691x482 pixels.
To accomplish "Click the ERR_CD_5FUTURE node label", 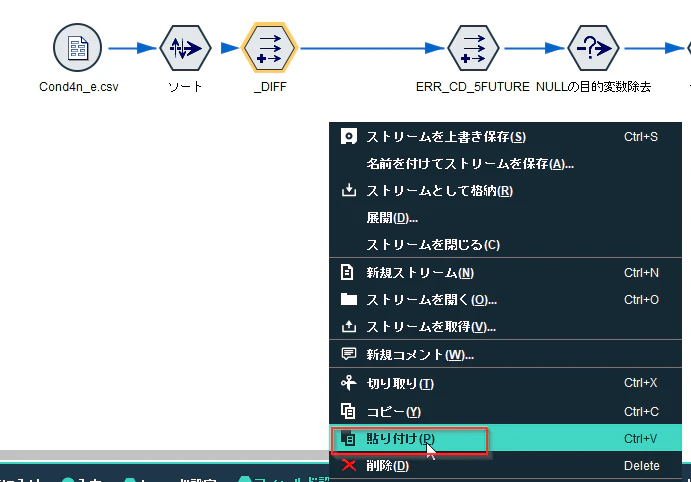I will [472, 87].
